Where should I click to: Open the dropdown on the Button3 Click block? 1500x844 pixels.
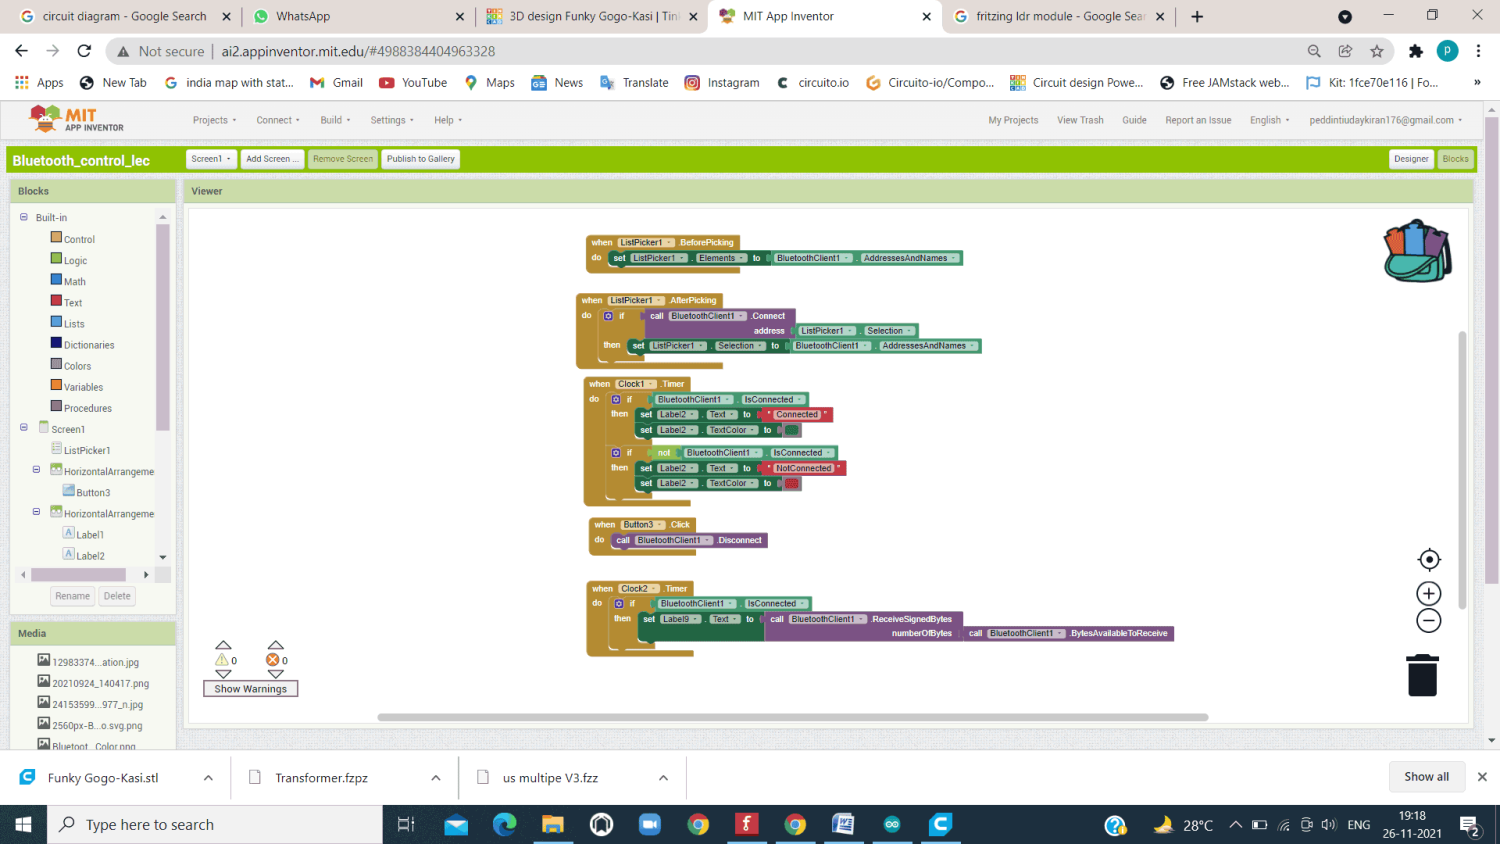click(660, 523)
